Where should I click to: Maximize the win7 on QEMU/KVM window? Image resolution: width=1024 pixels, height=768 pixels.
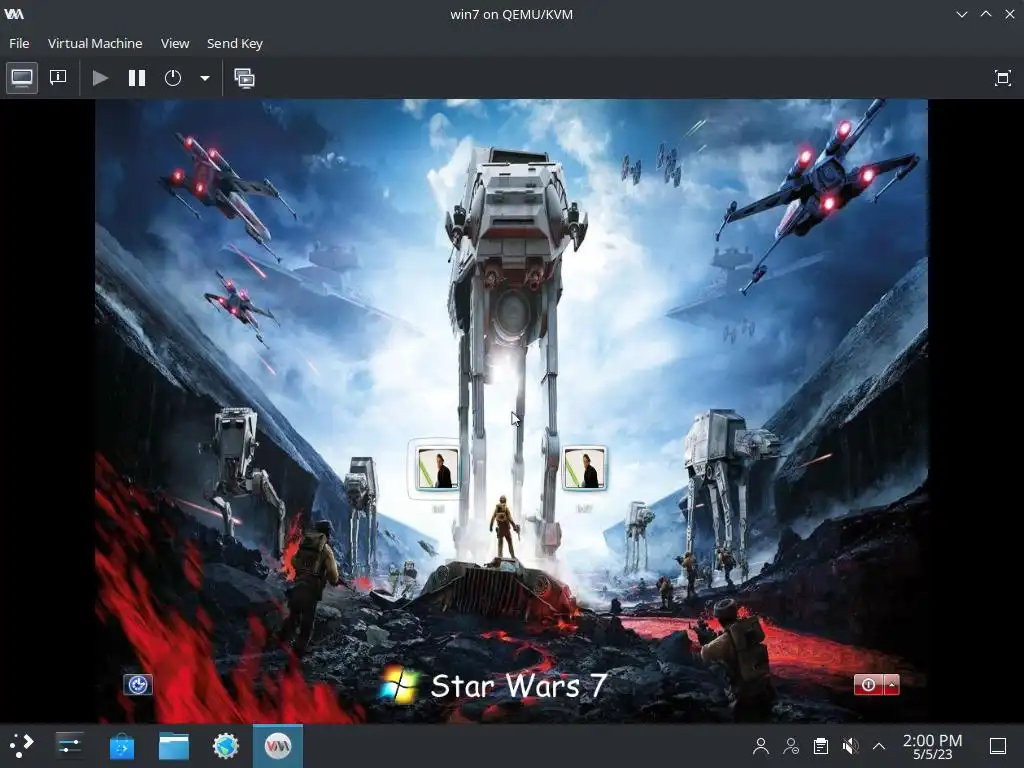pos(985,14)
